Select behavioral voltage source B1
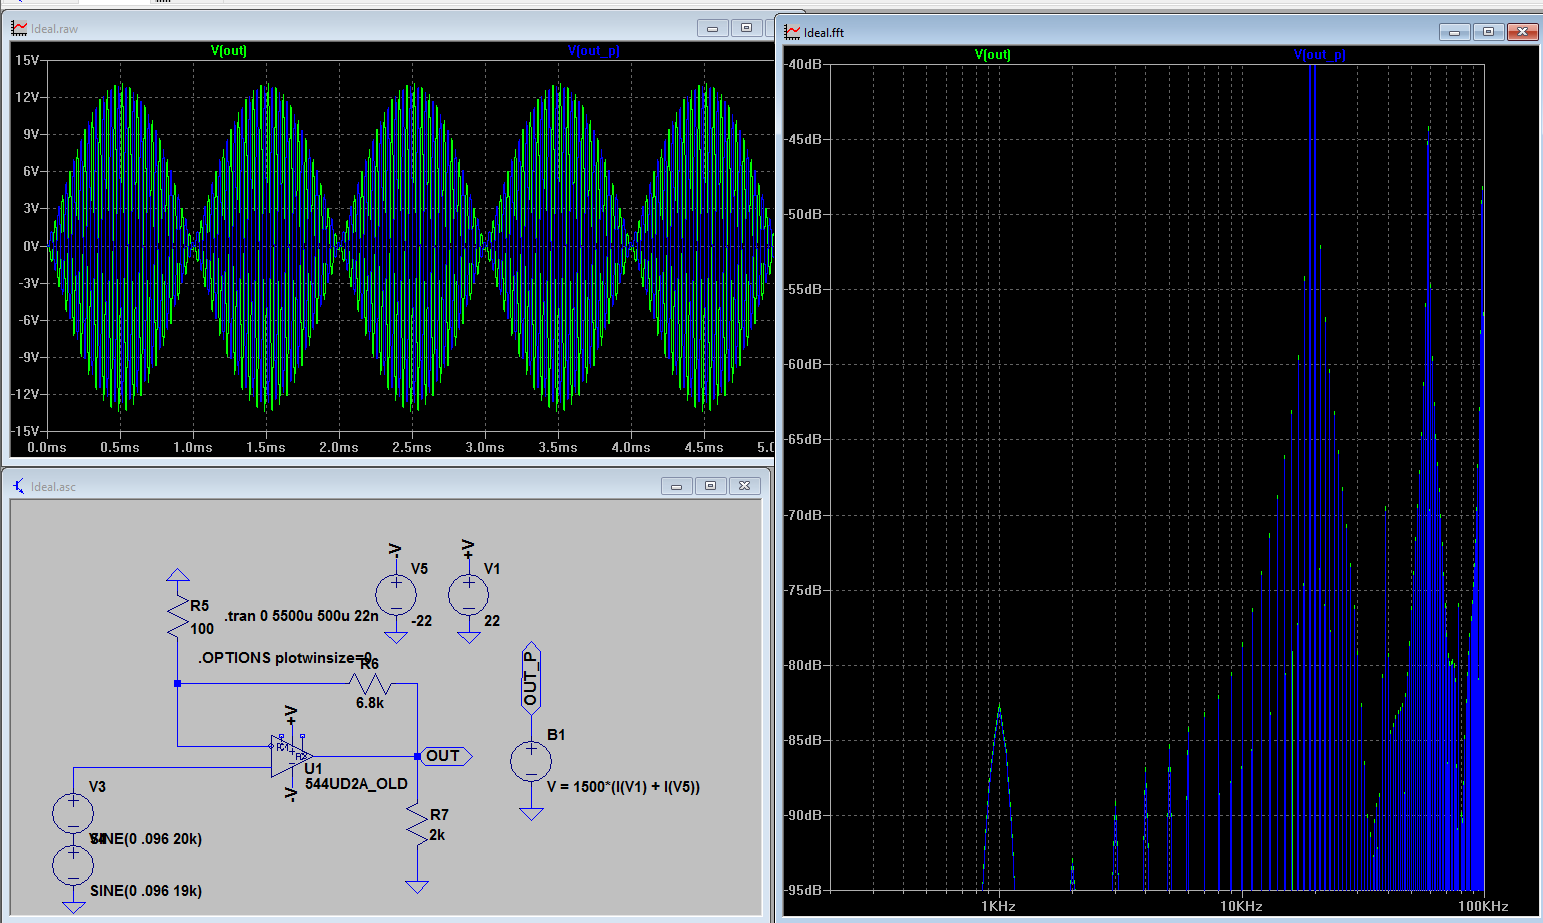This screenshot has height=923, width=1543. coord(531,762)
